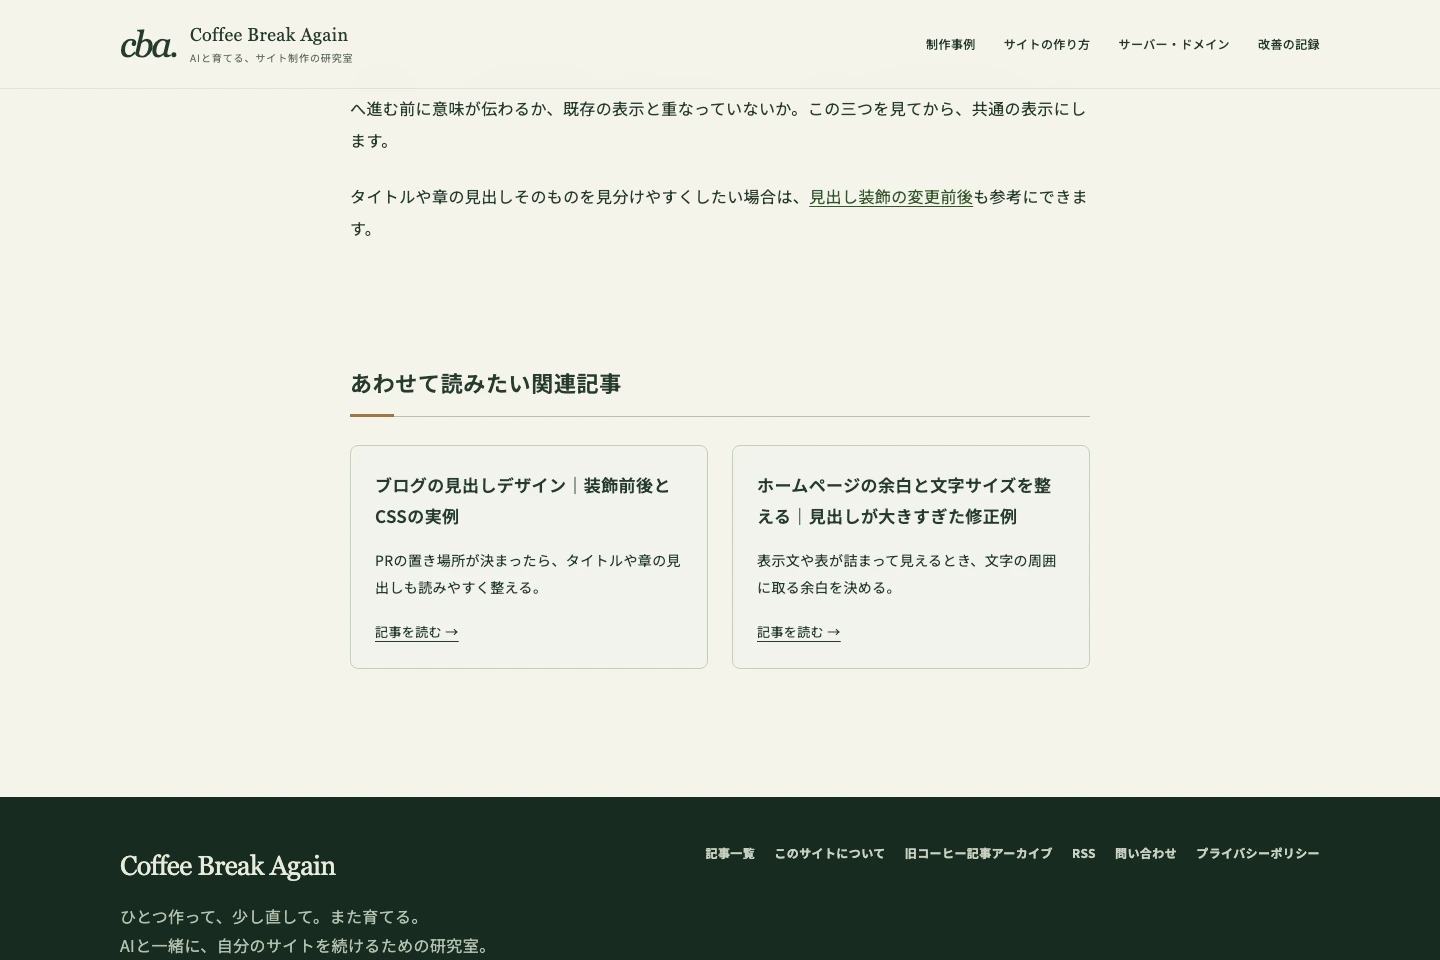The image size is (1440, 960).
Task: Click the あわせて読みたい関連記事 heading
Action: click(x=486, y=383)
